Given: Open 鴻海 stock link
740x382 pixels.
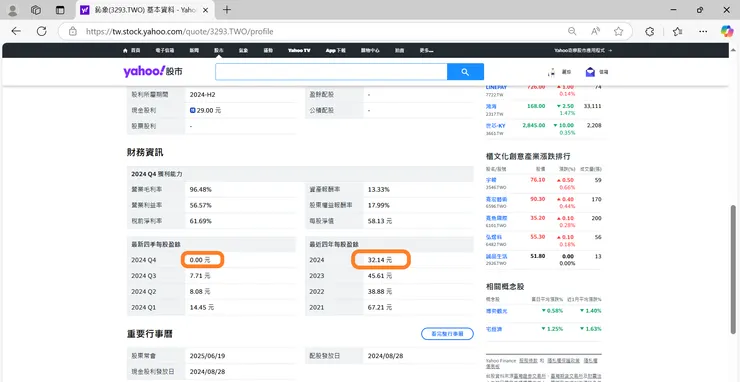Looking at the screenshot, I should 491,106.
